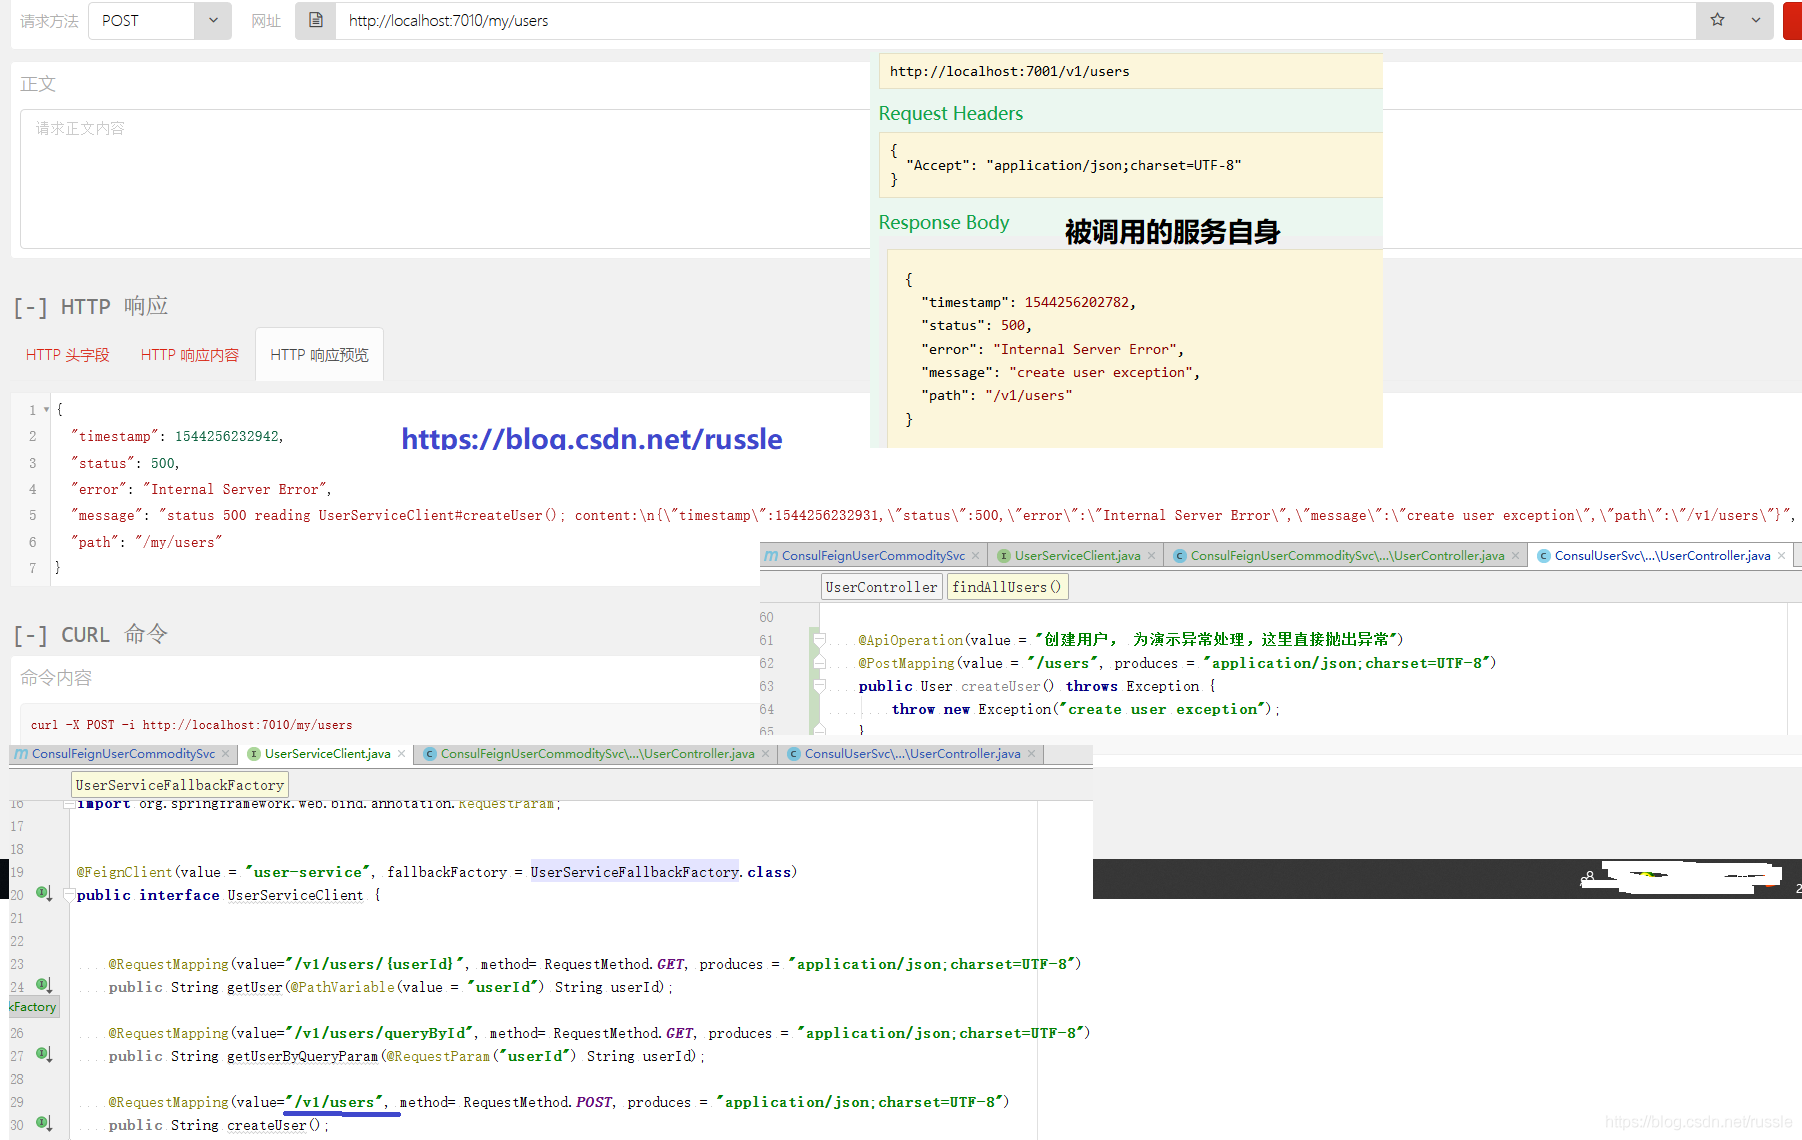Click the UserServiceFallbackFactory breadcrumb

coord(180,785)
